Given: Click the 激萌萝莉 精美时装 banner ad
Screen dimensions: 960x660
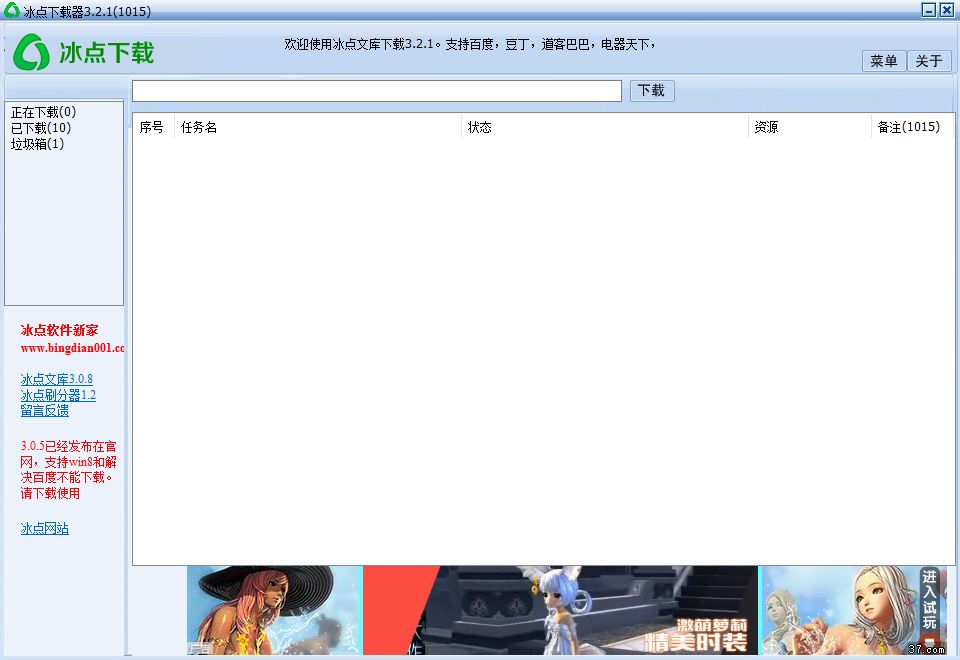Looking at the screenshot, I should [x=560, y=610].
